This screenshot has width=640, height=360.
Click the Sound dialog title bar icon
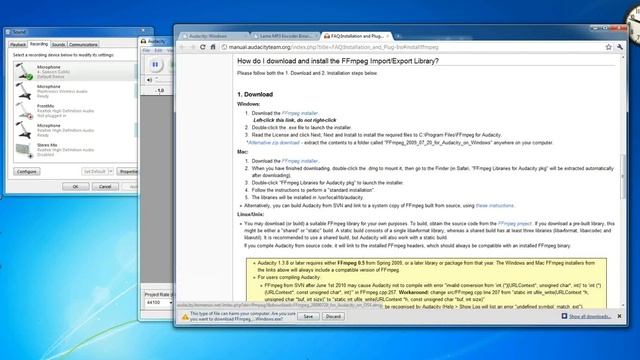click(8, 32)
